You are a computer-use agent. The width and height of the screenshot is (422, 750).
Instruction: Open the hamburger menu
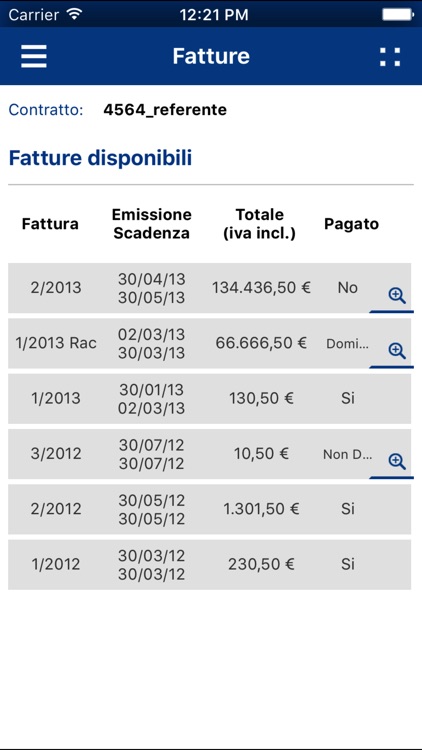click(x=33, y=56)
